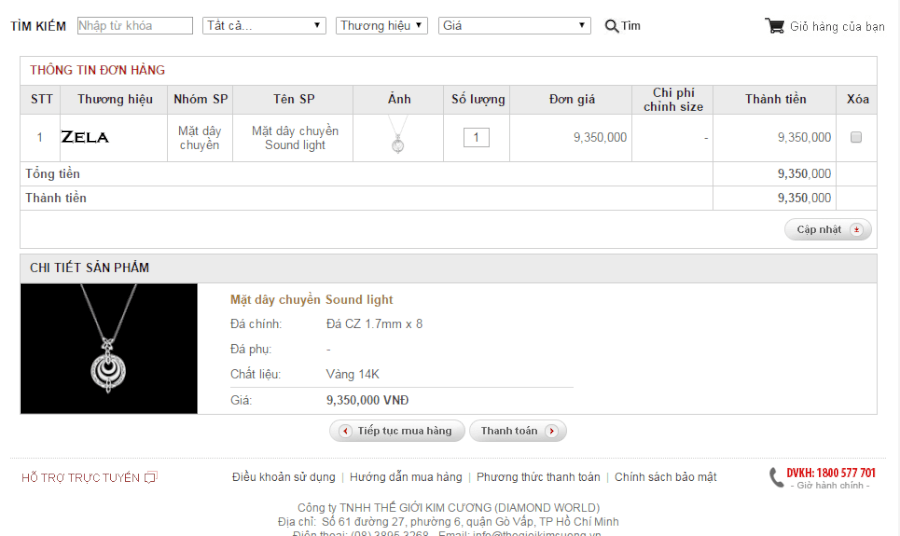This screenshot has height=536, width=900.
Task: Click the Cập nhật update button
Action: tap(827, 230)
